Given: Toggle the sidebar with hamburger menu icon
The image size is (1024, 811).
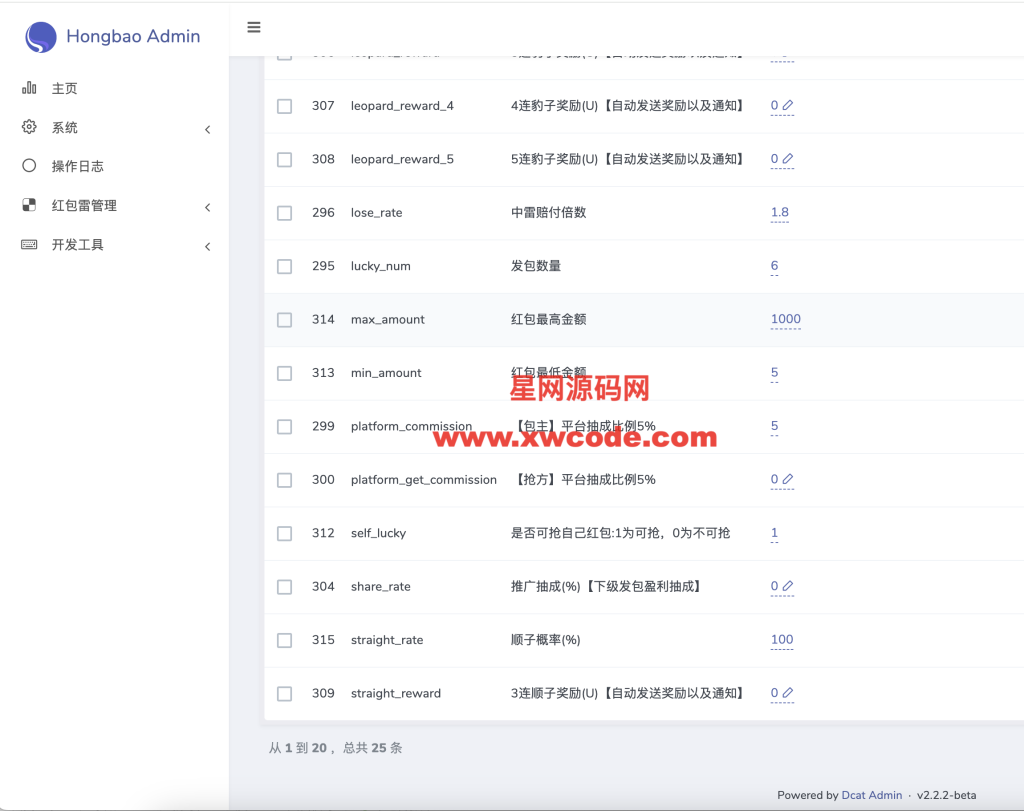Looking at the screenshot, I should pyautogui.click(x=254, y=27).
